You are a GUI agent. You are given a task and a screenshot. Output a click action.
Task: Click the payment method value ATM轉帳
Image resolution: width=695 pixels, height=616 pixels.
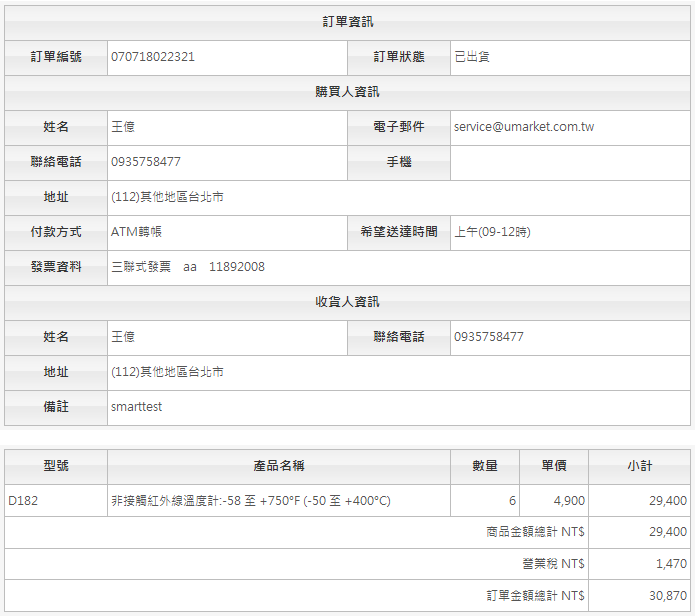coord(137,232)
